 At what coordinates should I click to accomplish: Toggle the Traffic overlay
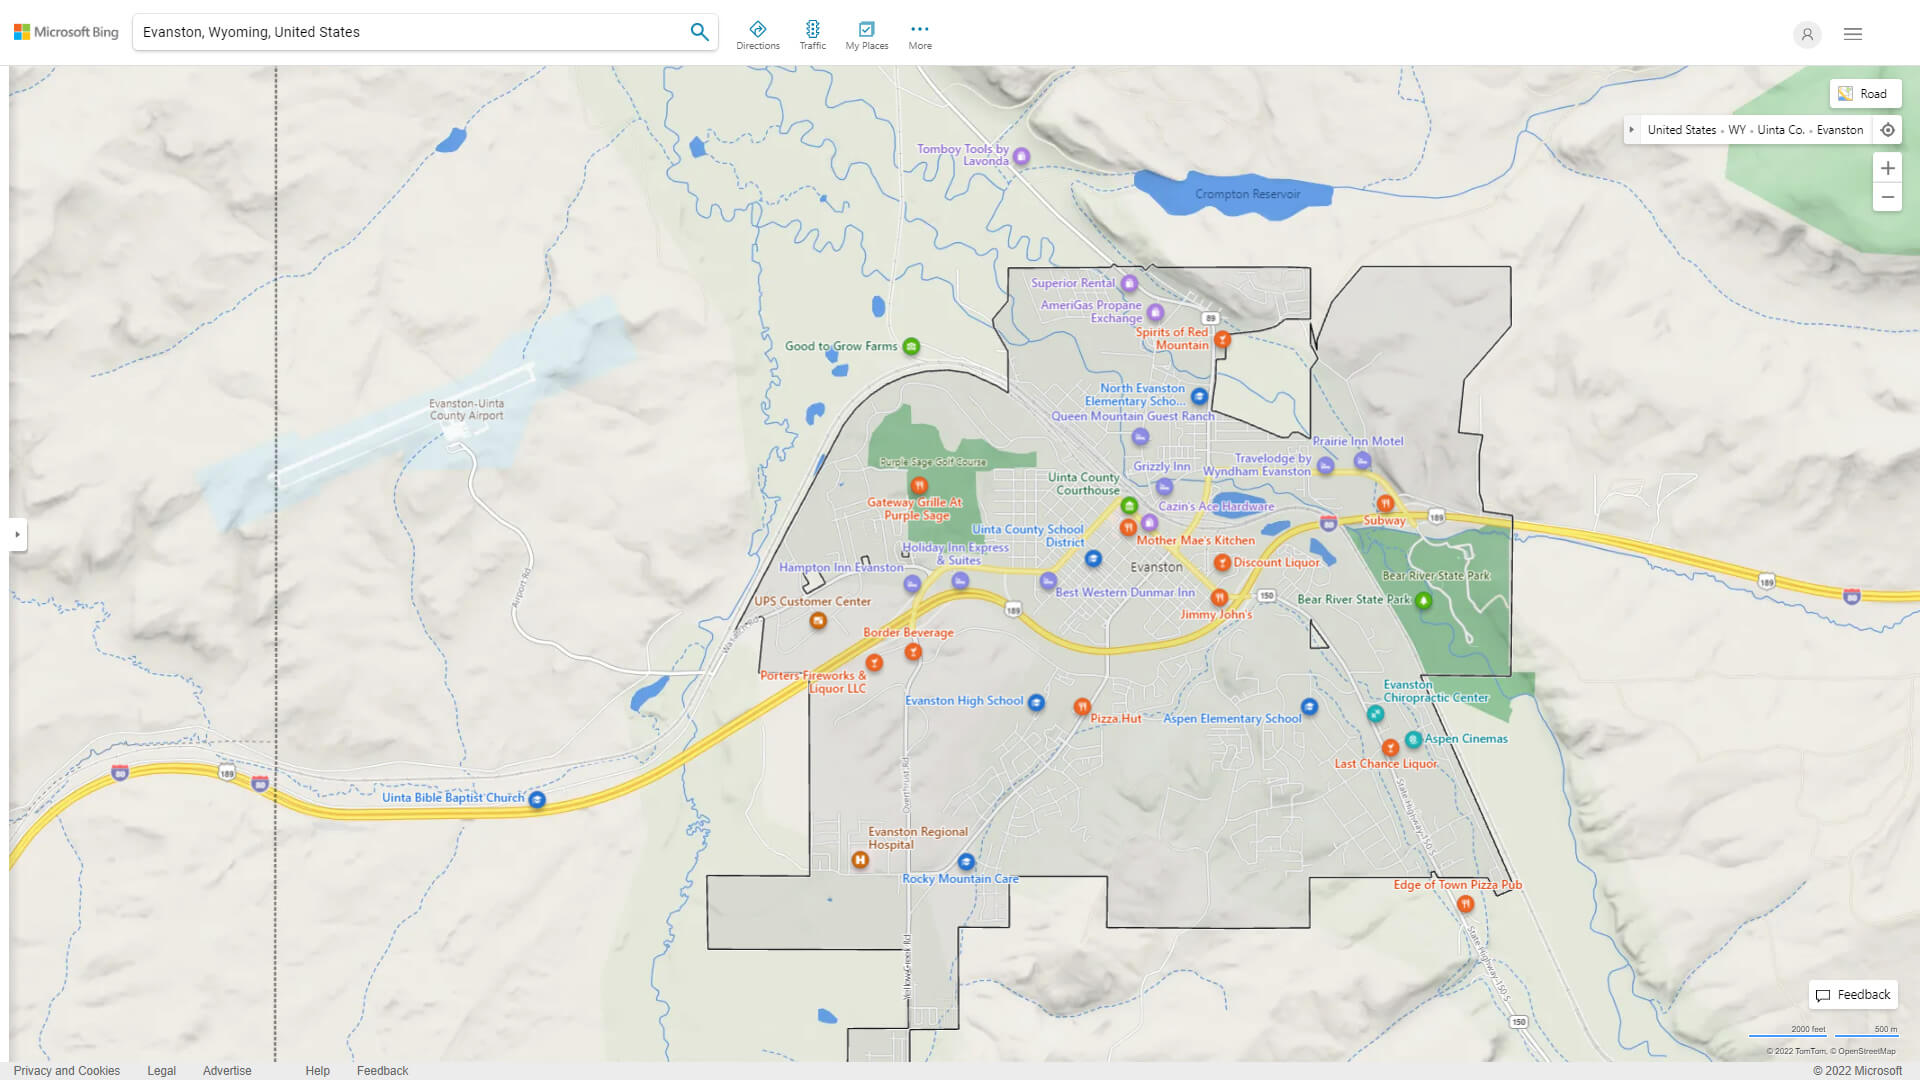point(812,33)
